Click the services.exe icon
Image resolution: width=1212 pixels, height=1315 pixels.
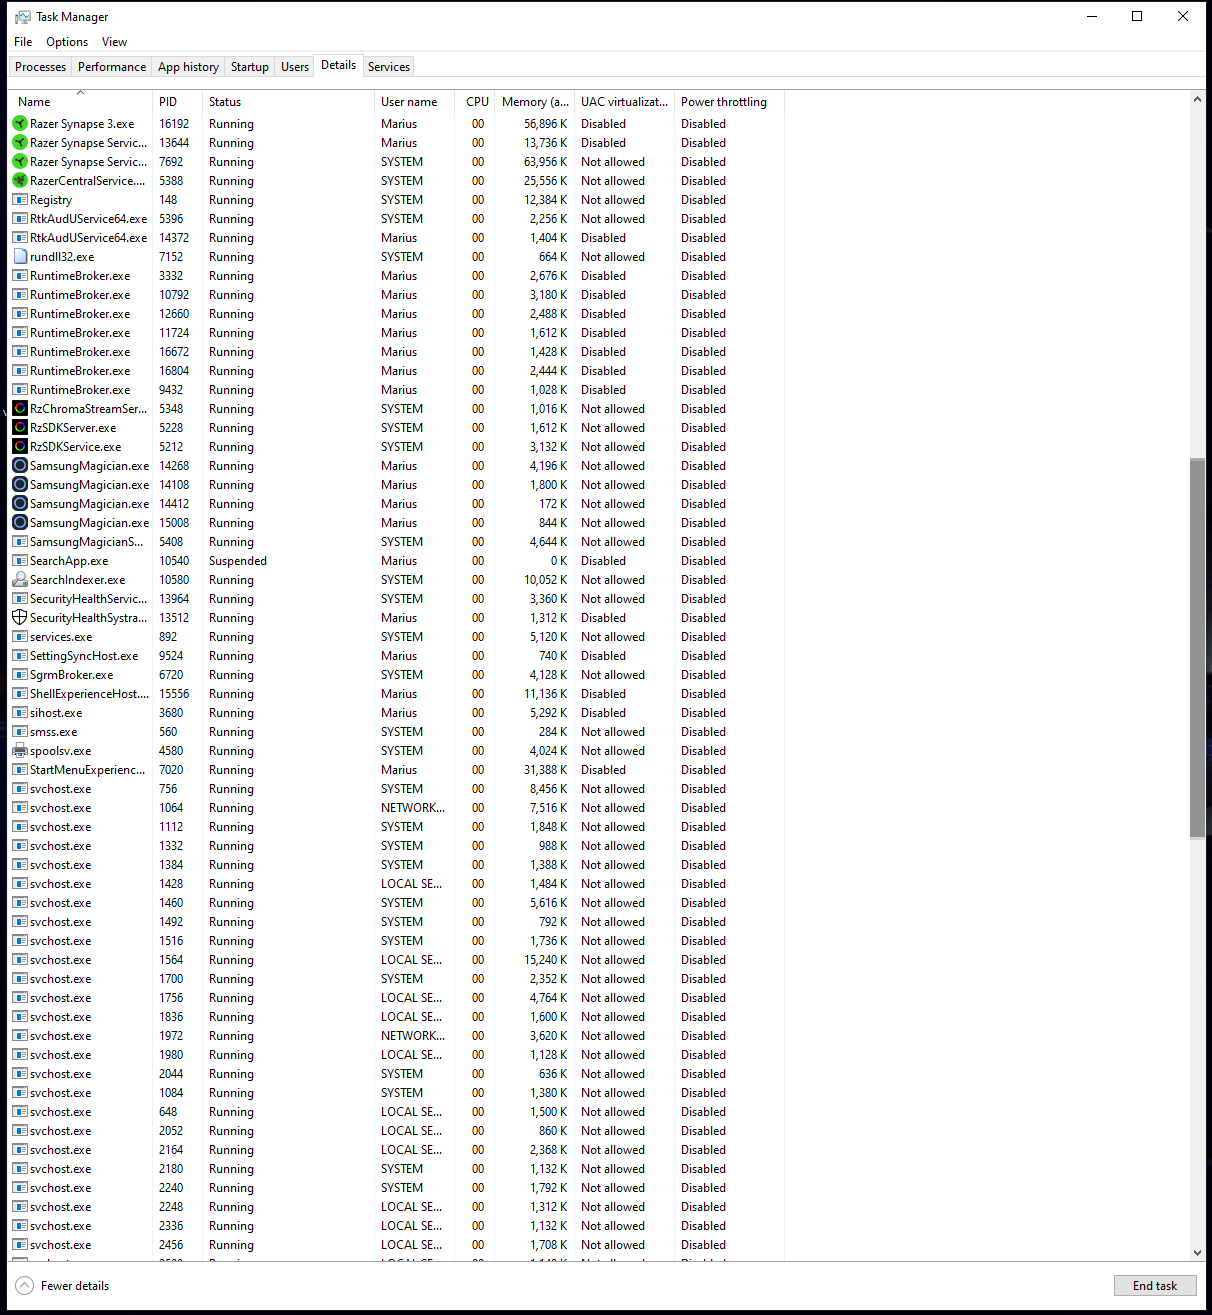[20, 637]
